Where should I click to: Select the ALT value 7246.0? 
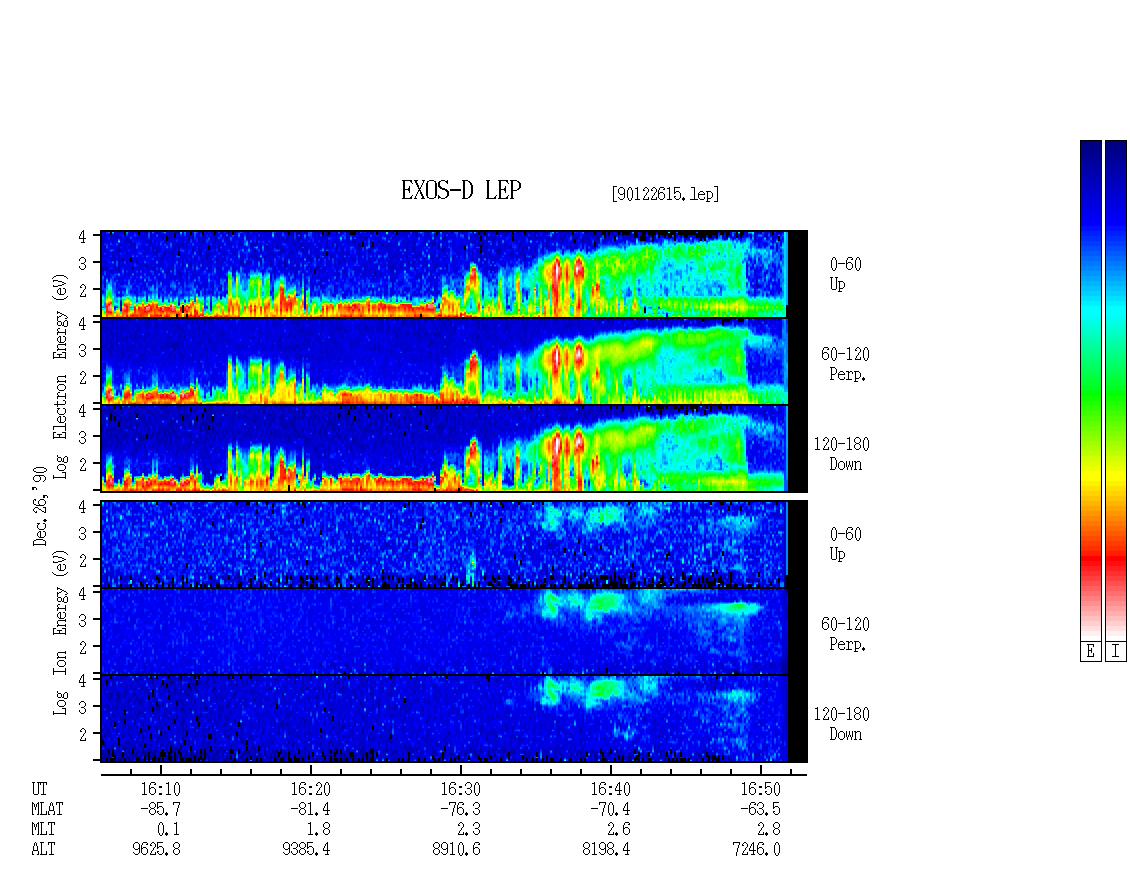tap(756, 850)
